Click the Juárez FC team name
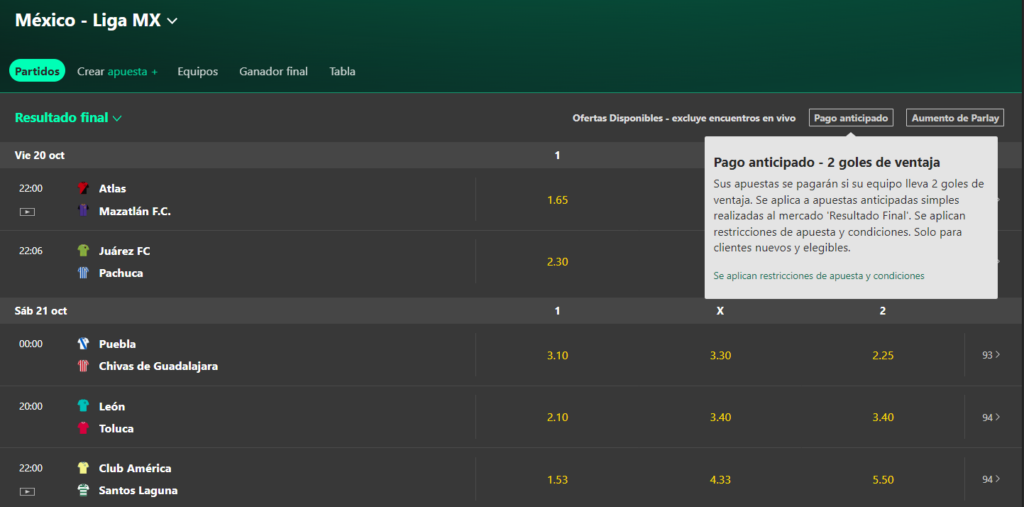Viewport: 1024px width, 507px height. [125, 251]
